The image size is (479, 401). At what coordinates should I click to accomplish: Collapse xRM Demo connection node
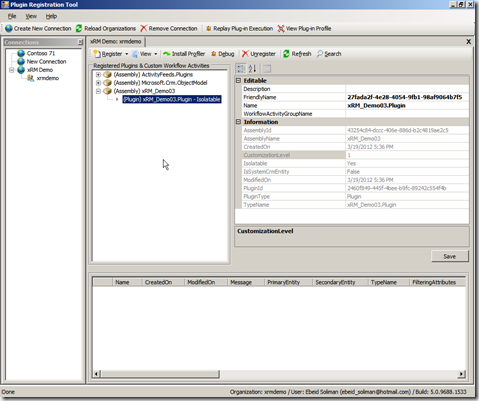(12, 70)
